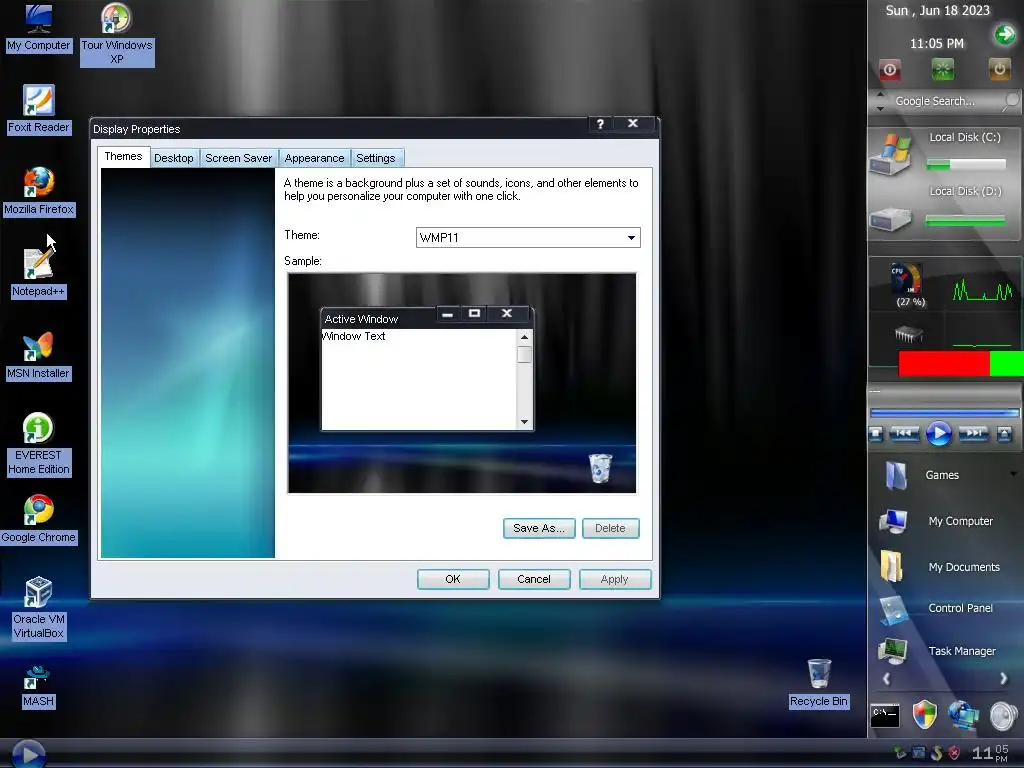Image resolution: width=1024 pixels, height=768 pixels.
Task: Play media in sidebar player
Action: point(938,433)
